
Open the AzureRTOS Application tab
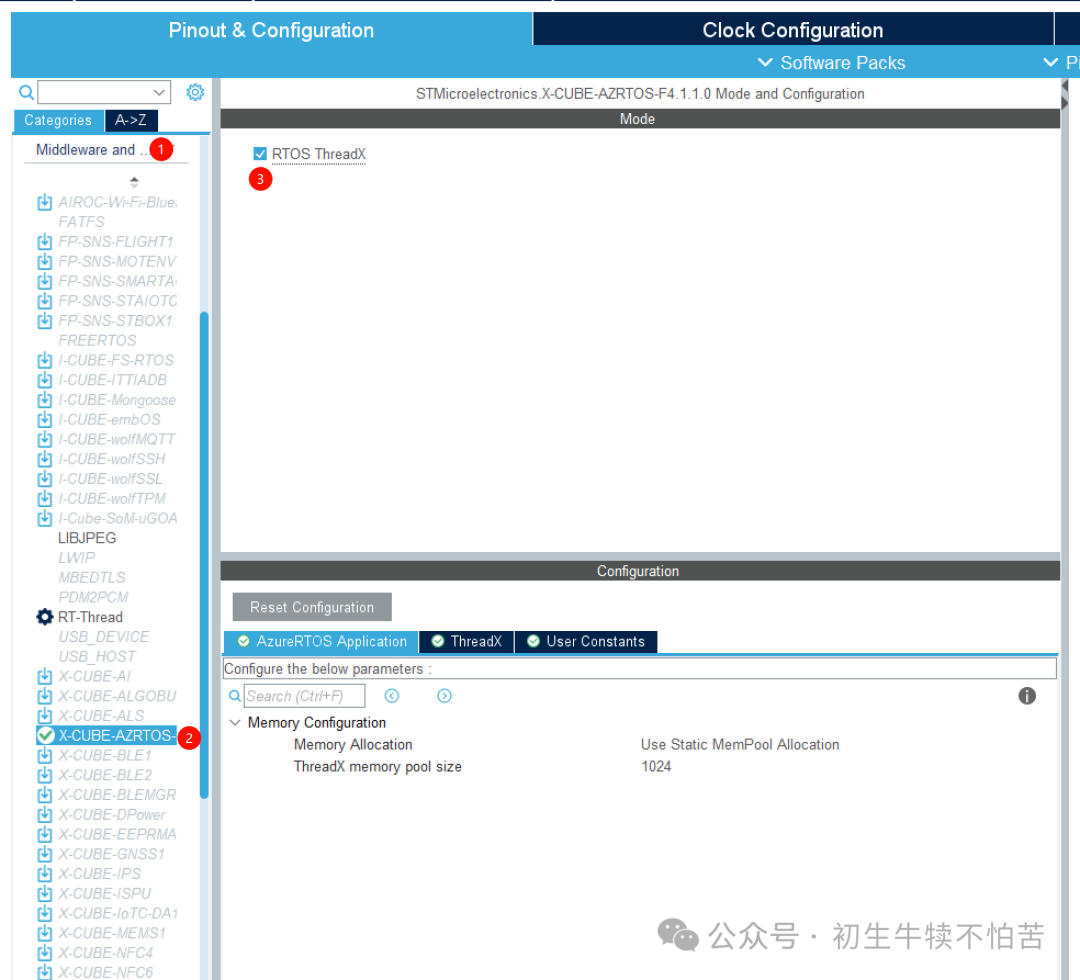pos(322,641)
